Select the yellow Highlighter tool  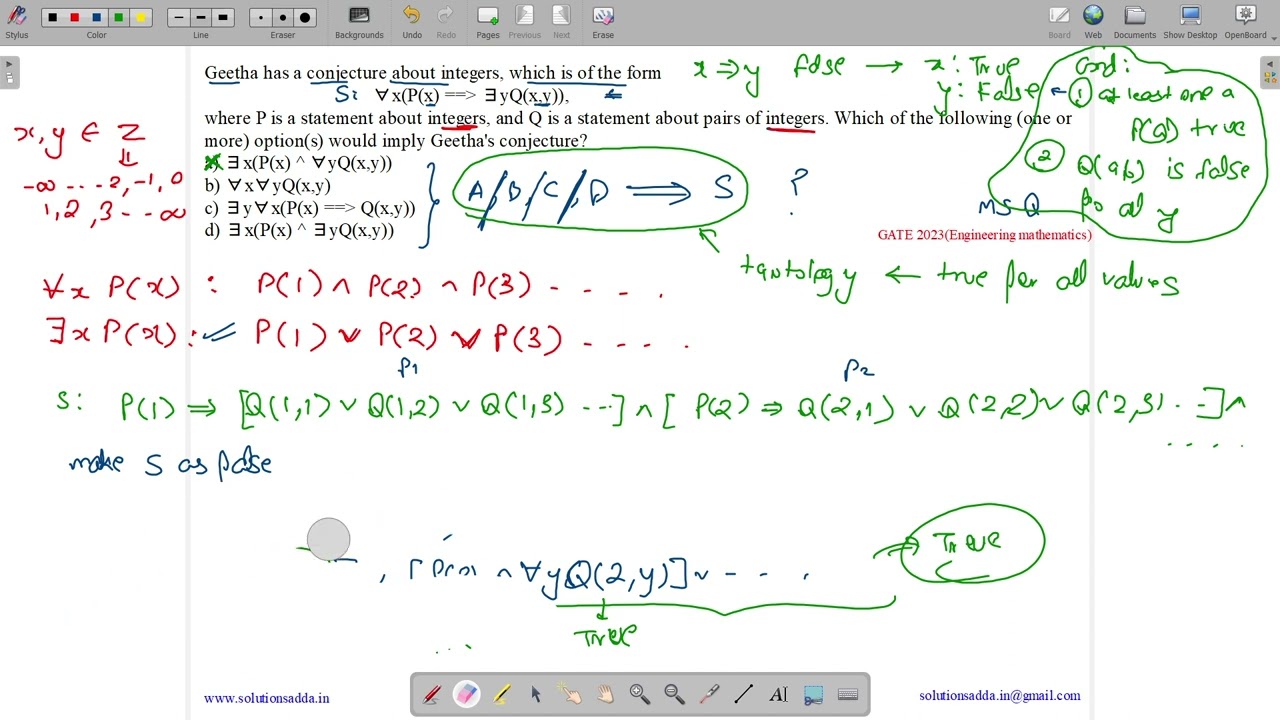(501, 695)
